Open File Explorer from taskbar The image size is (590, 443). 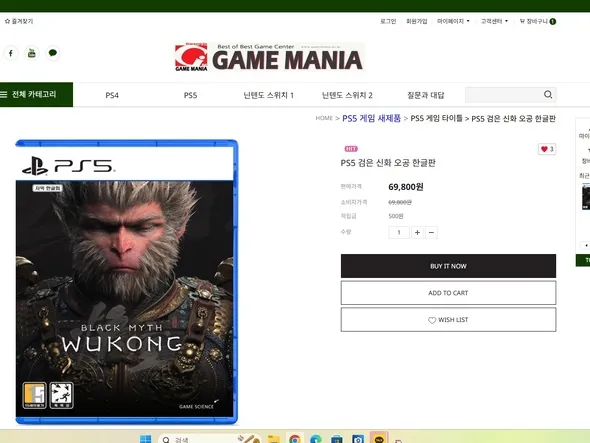click(274, 439)
